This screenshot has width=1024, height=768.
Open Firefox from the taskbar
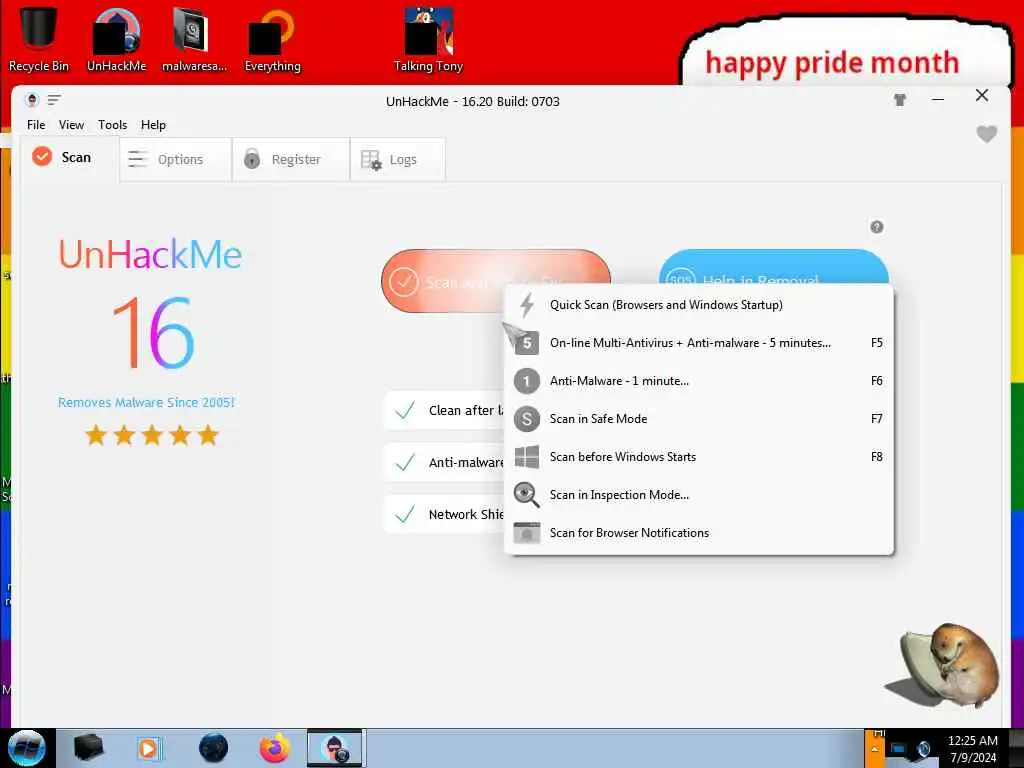point(274,748)
